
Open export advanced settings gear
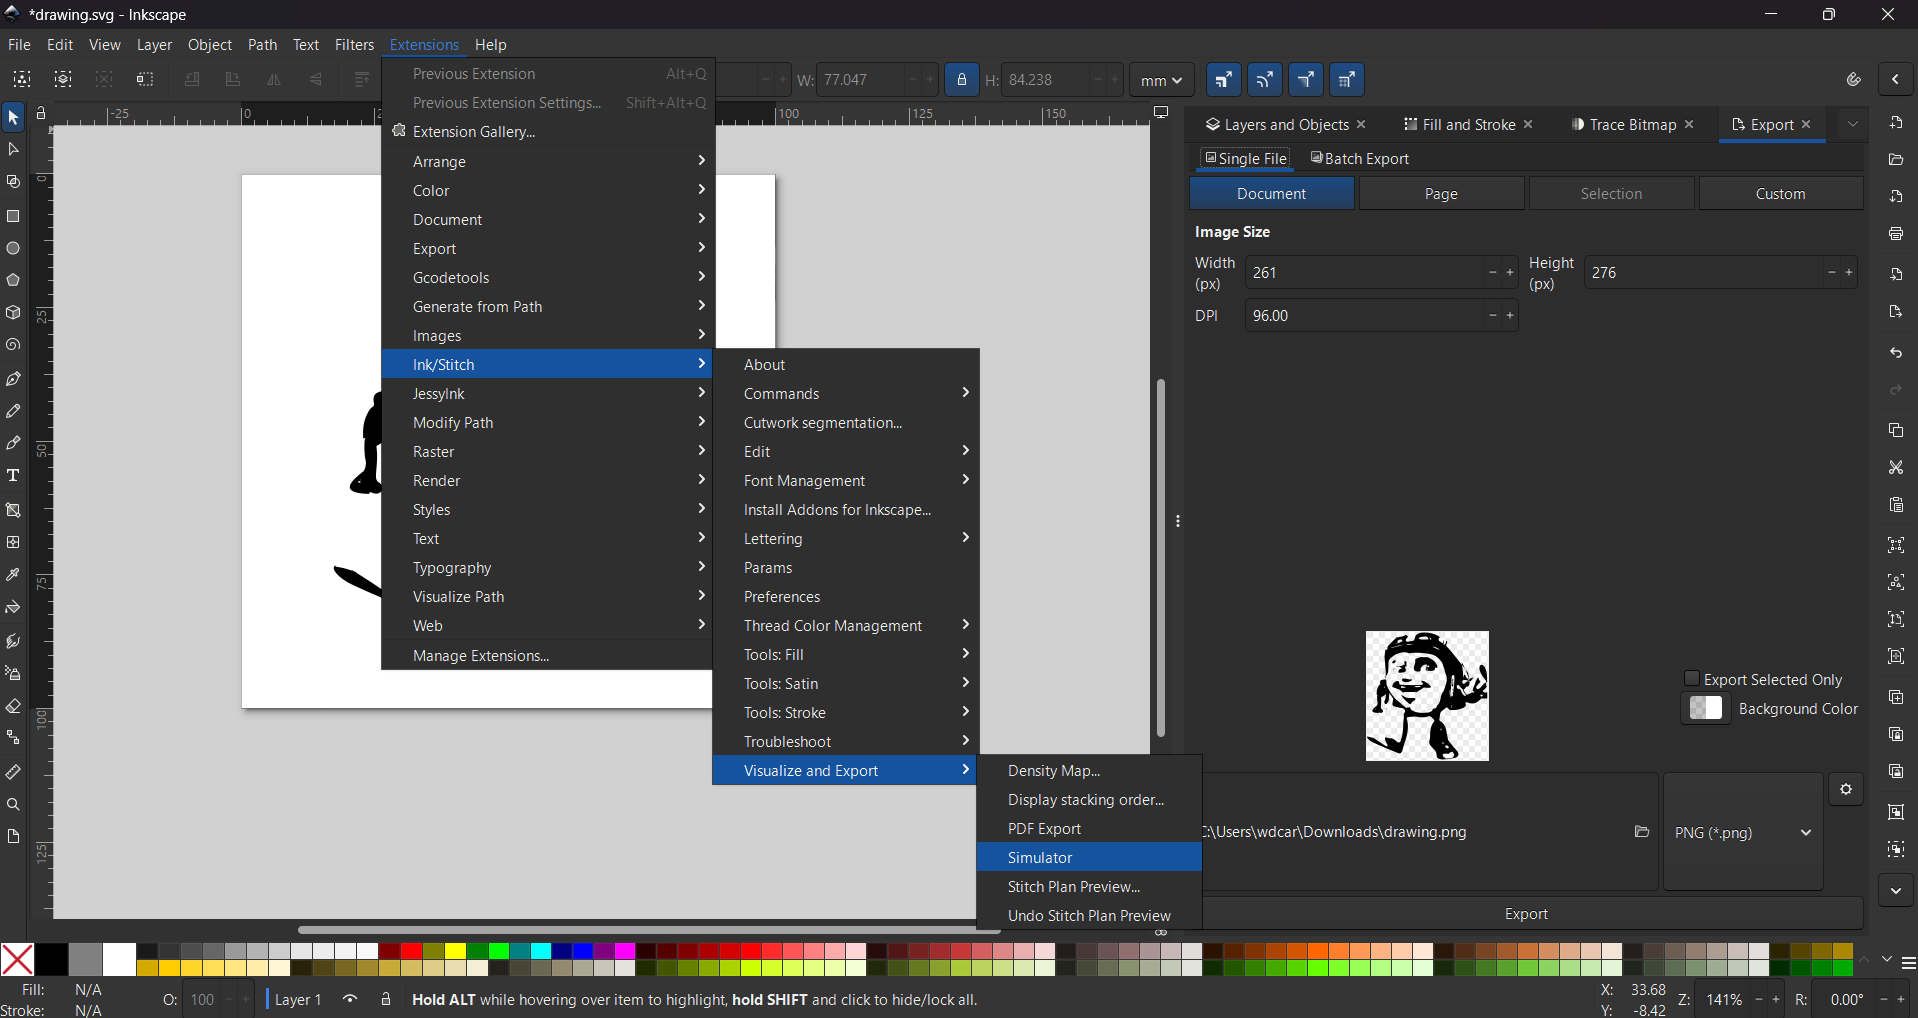1846,789
